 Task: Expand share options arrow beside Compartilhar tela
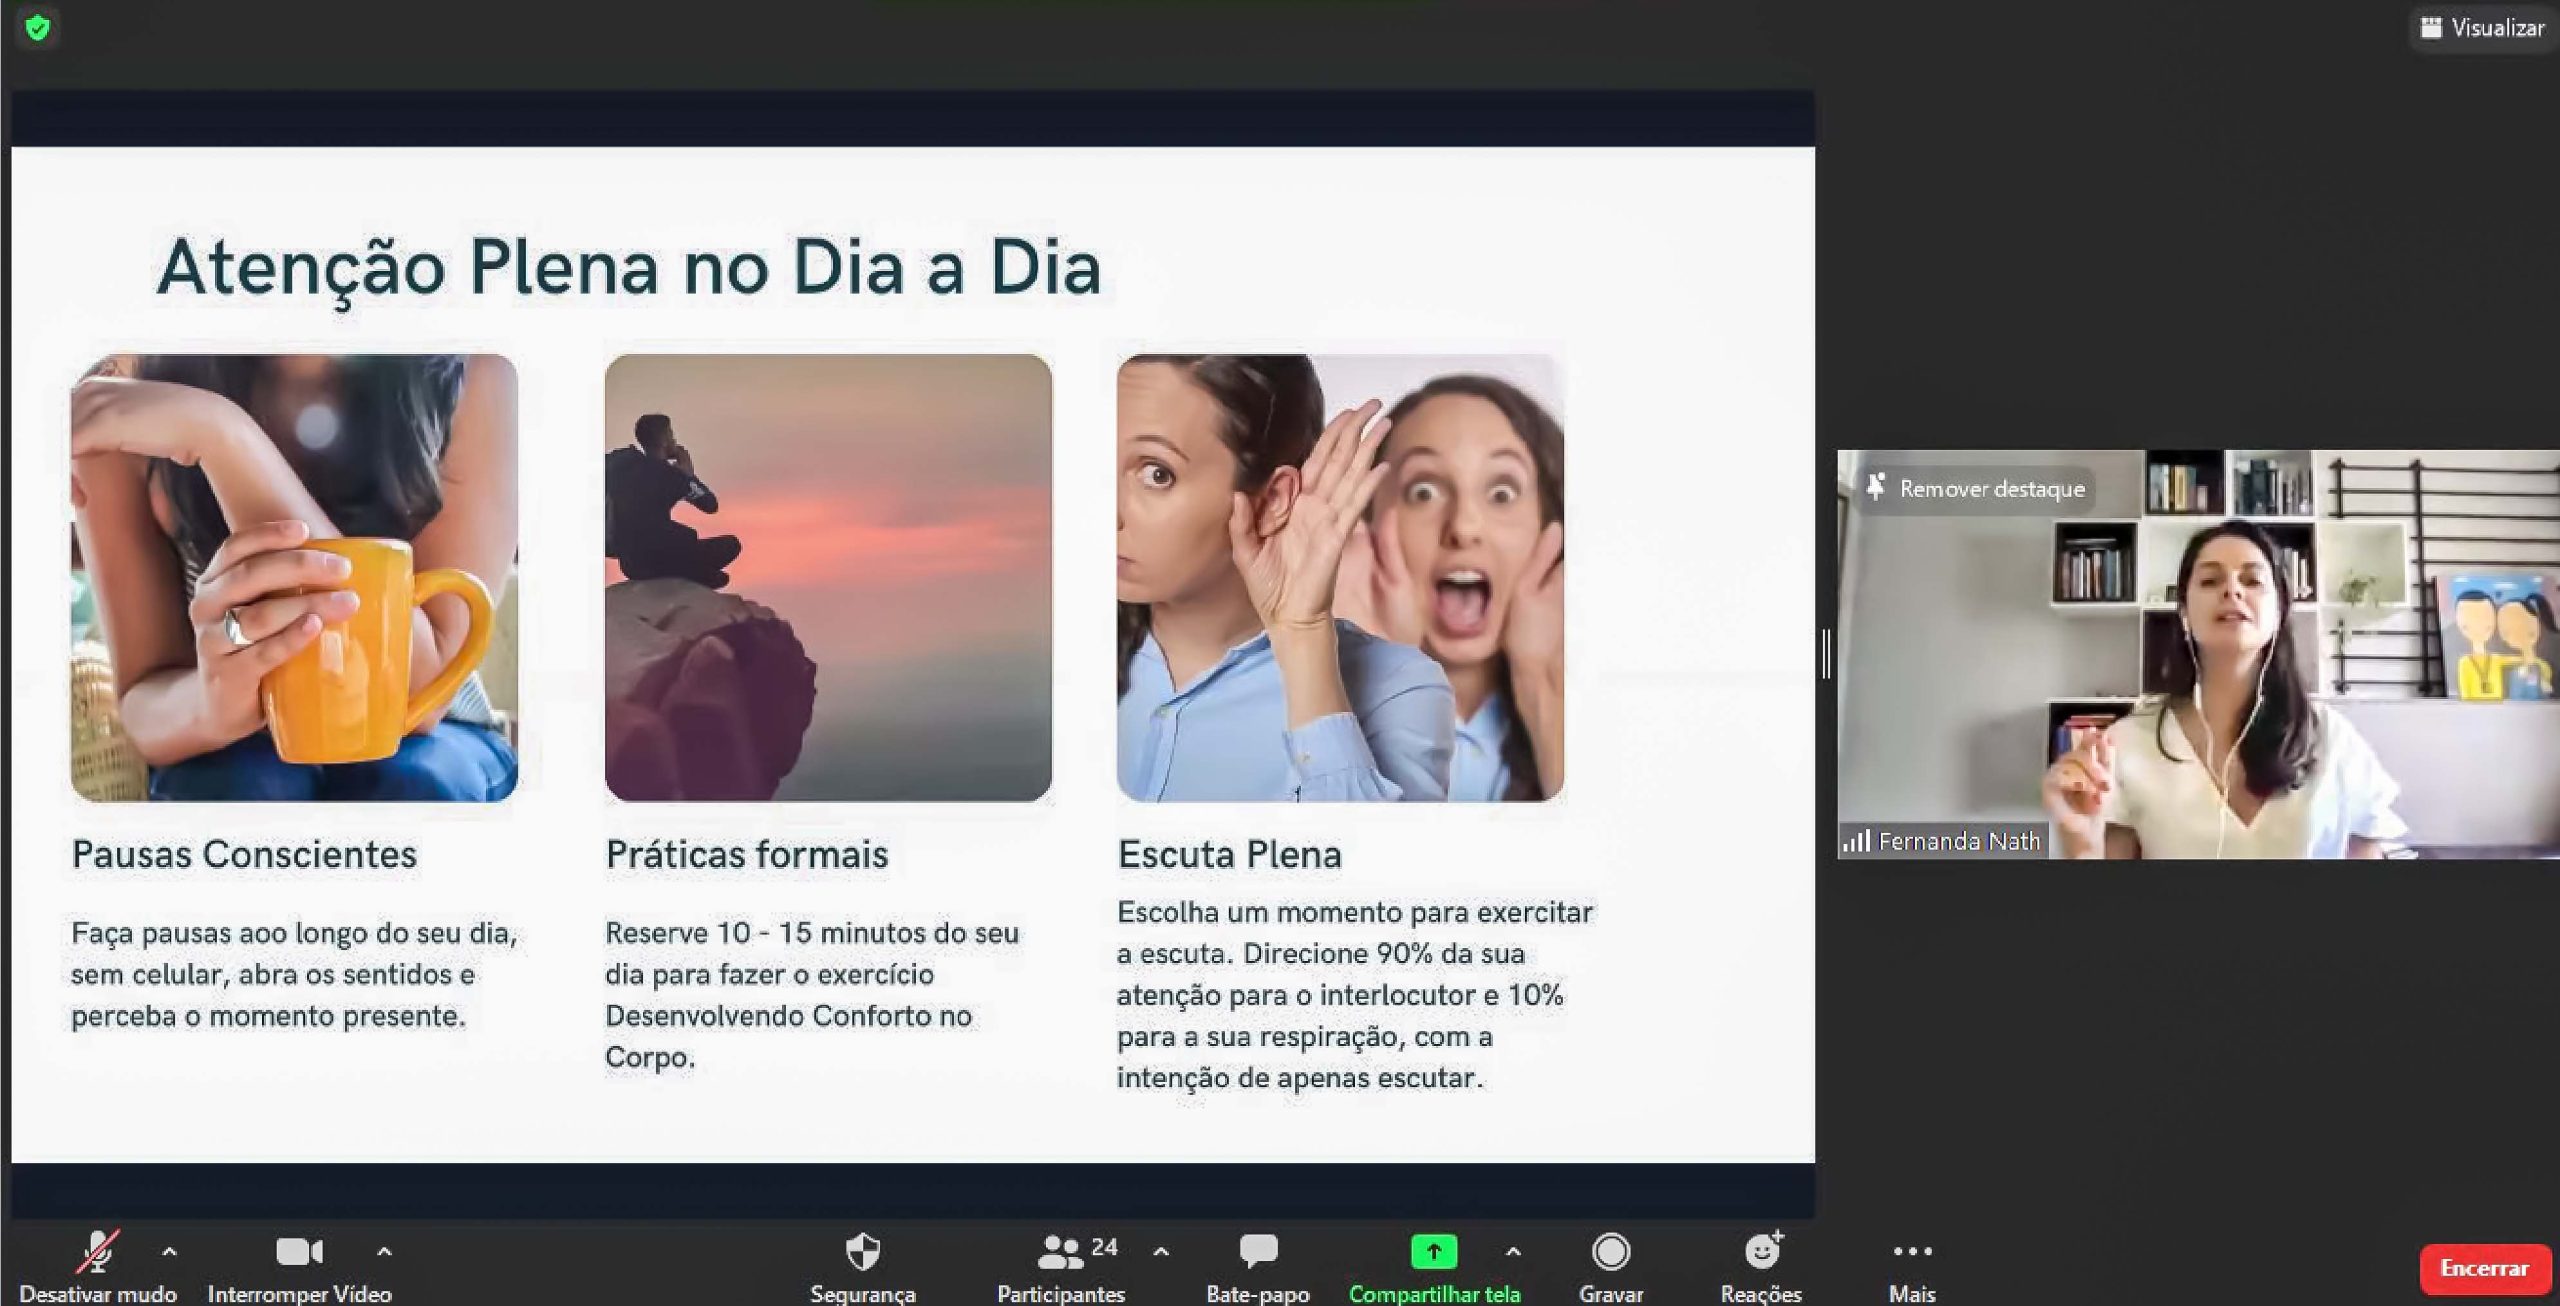tap(1513, 1252)
